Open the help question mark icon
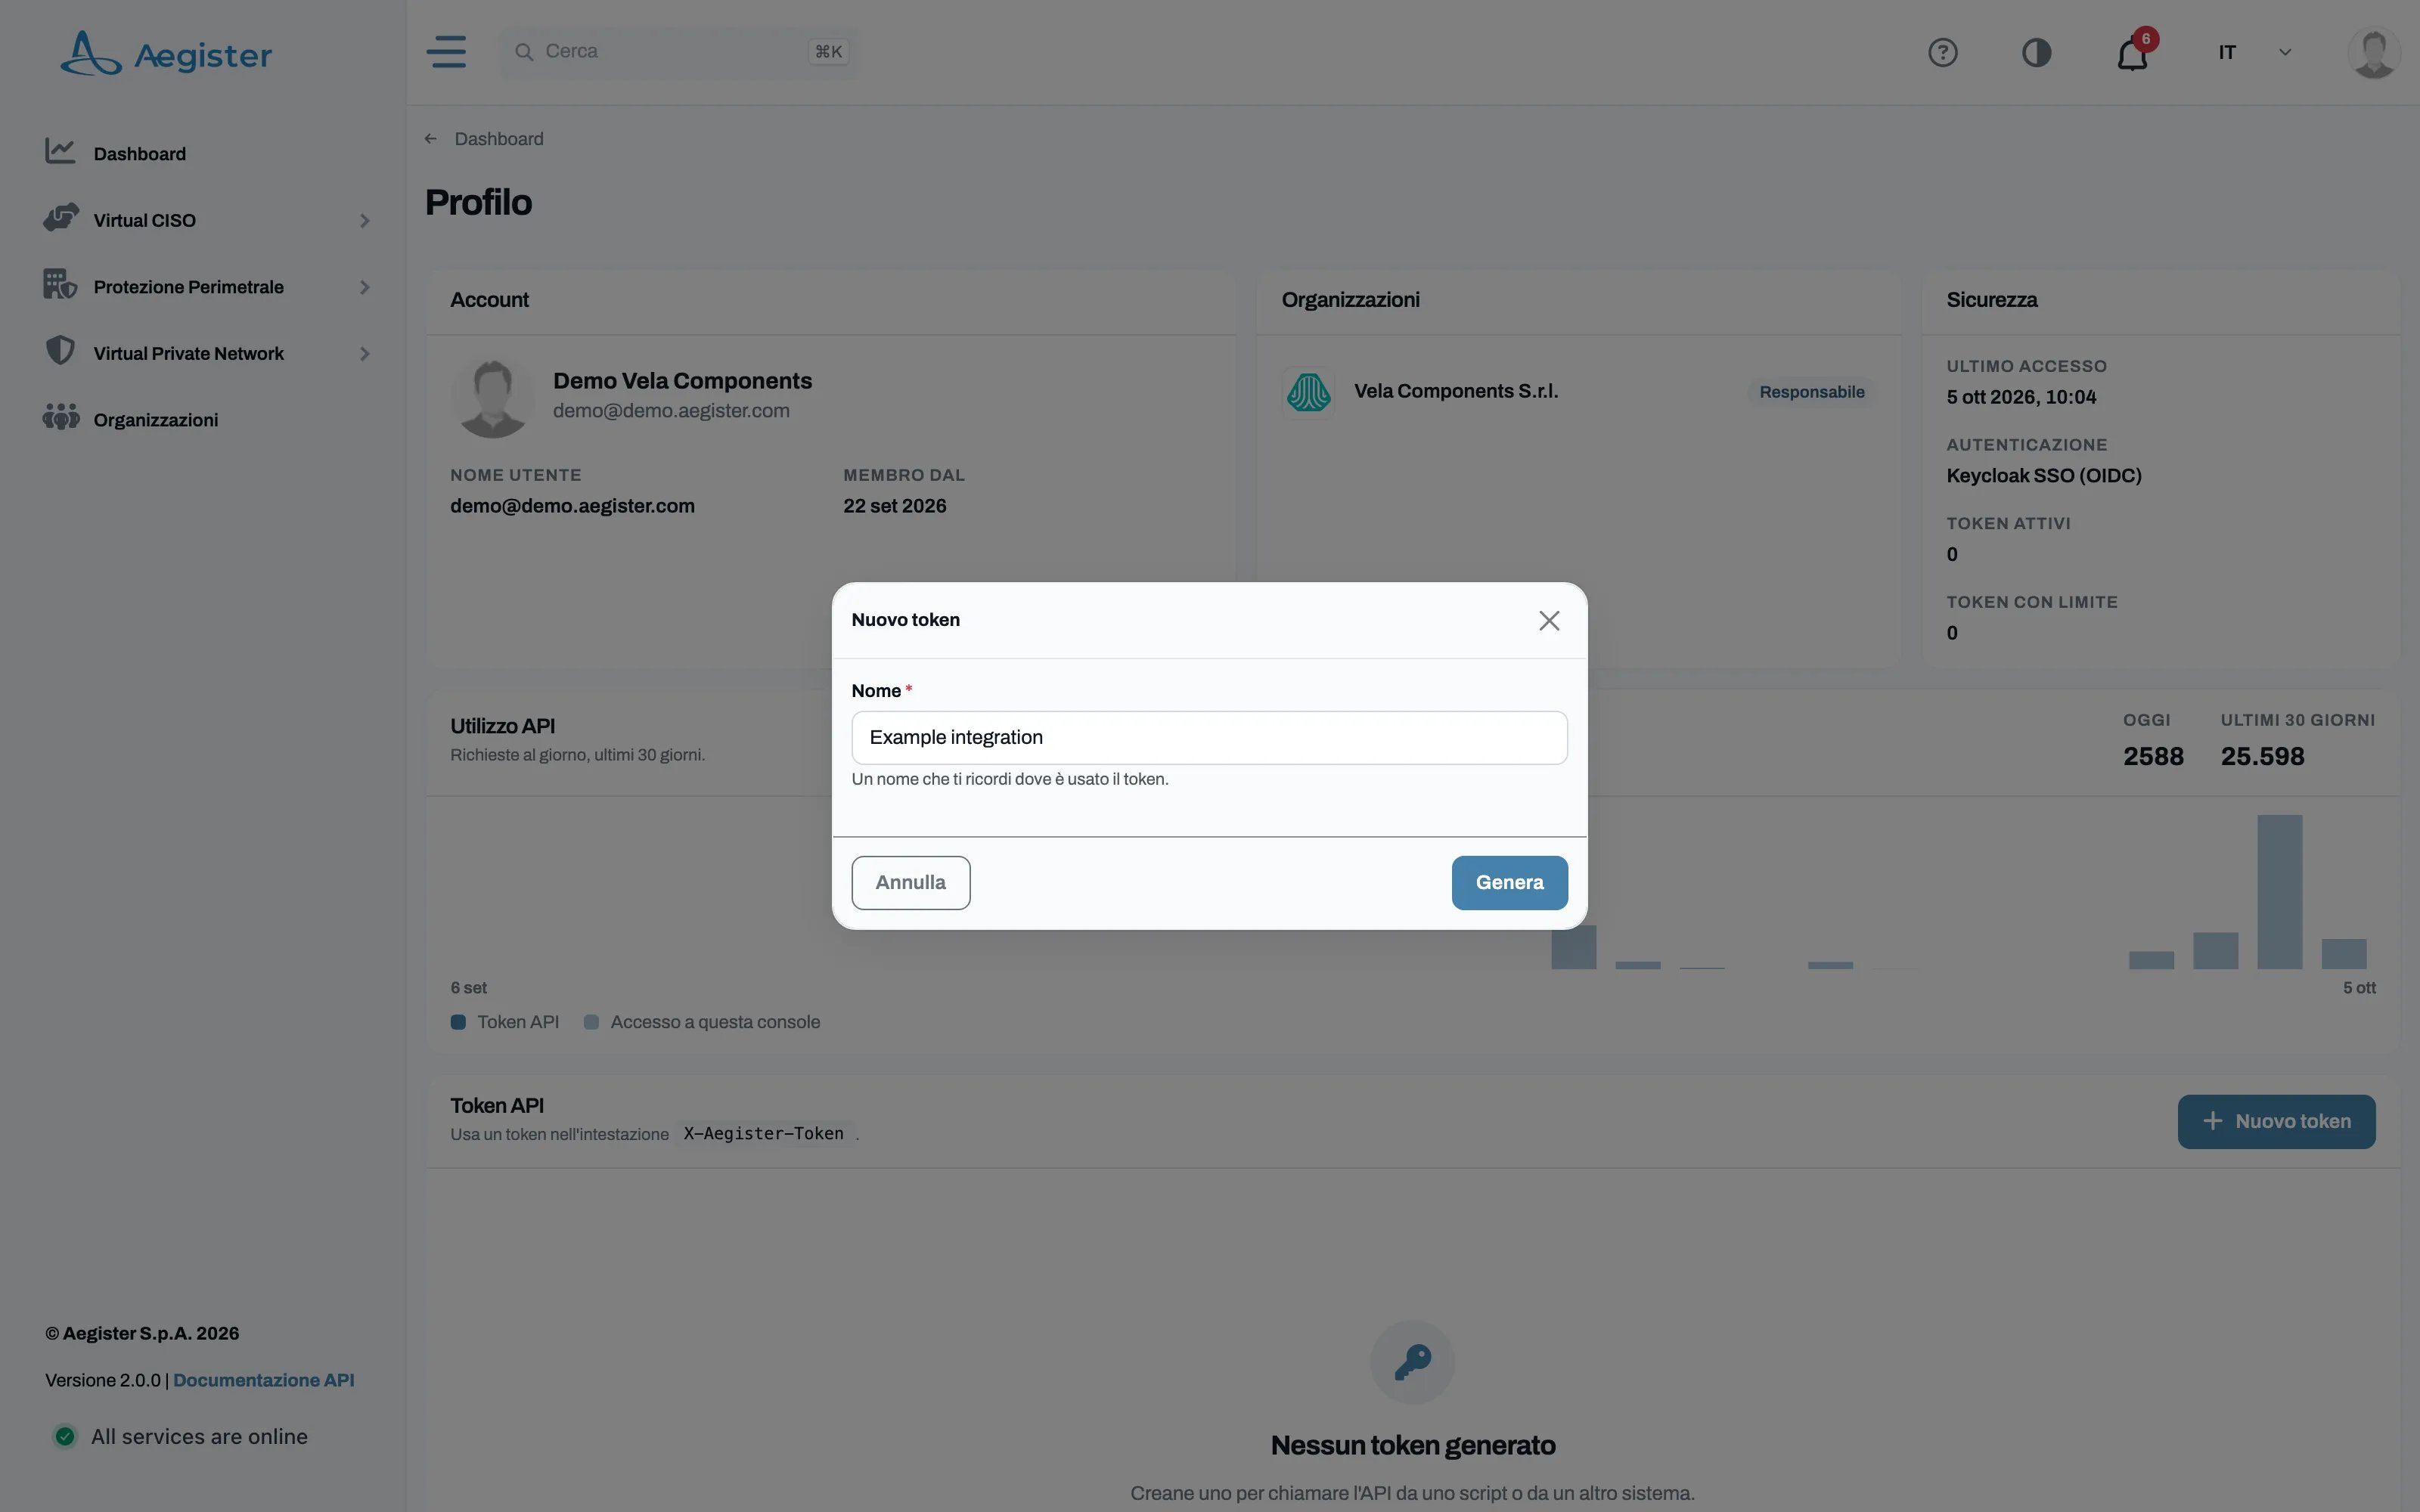Screen dimensions: 2420x1512 pos(1942,52)
